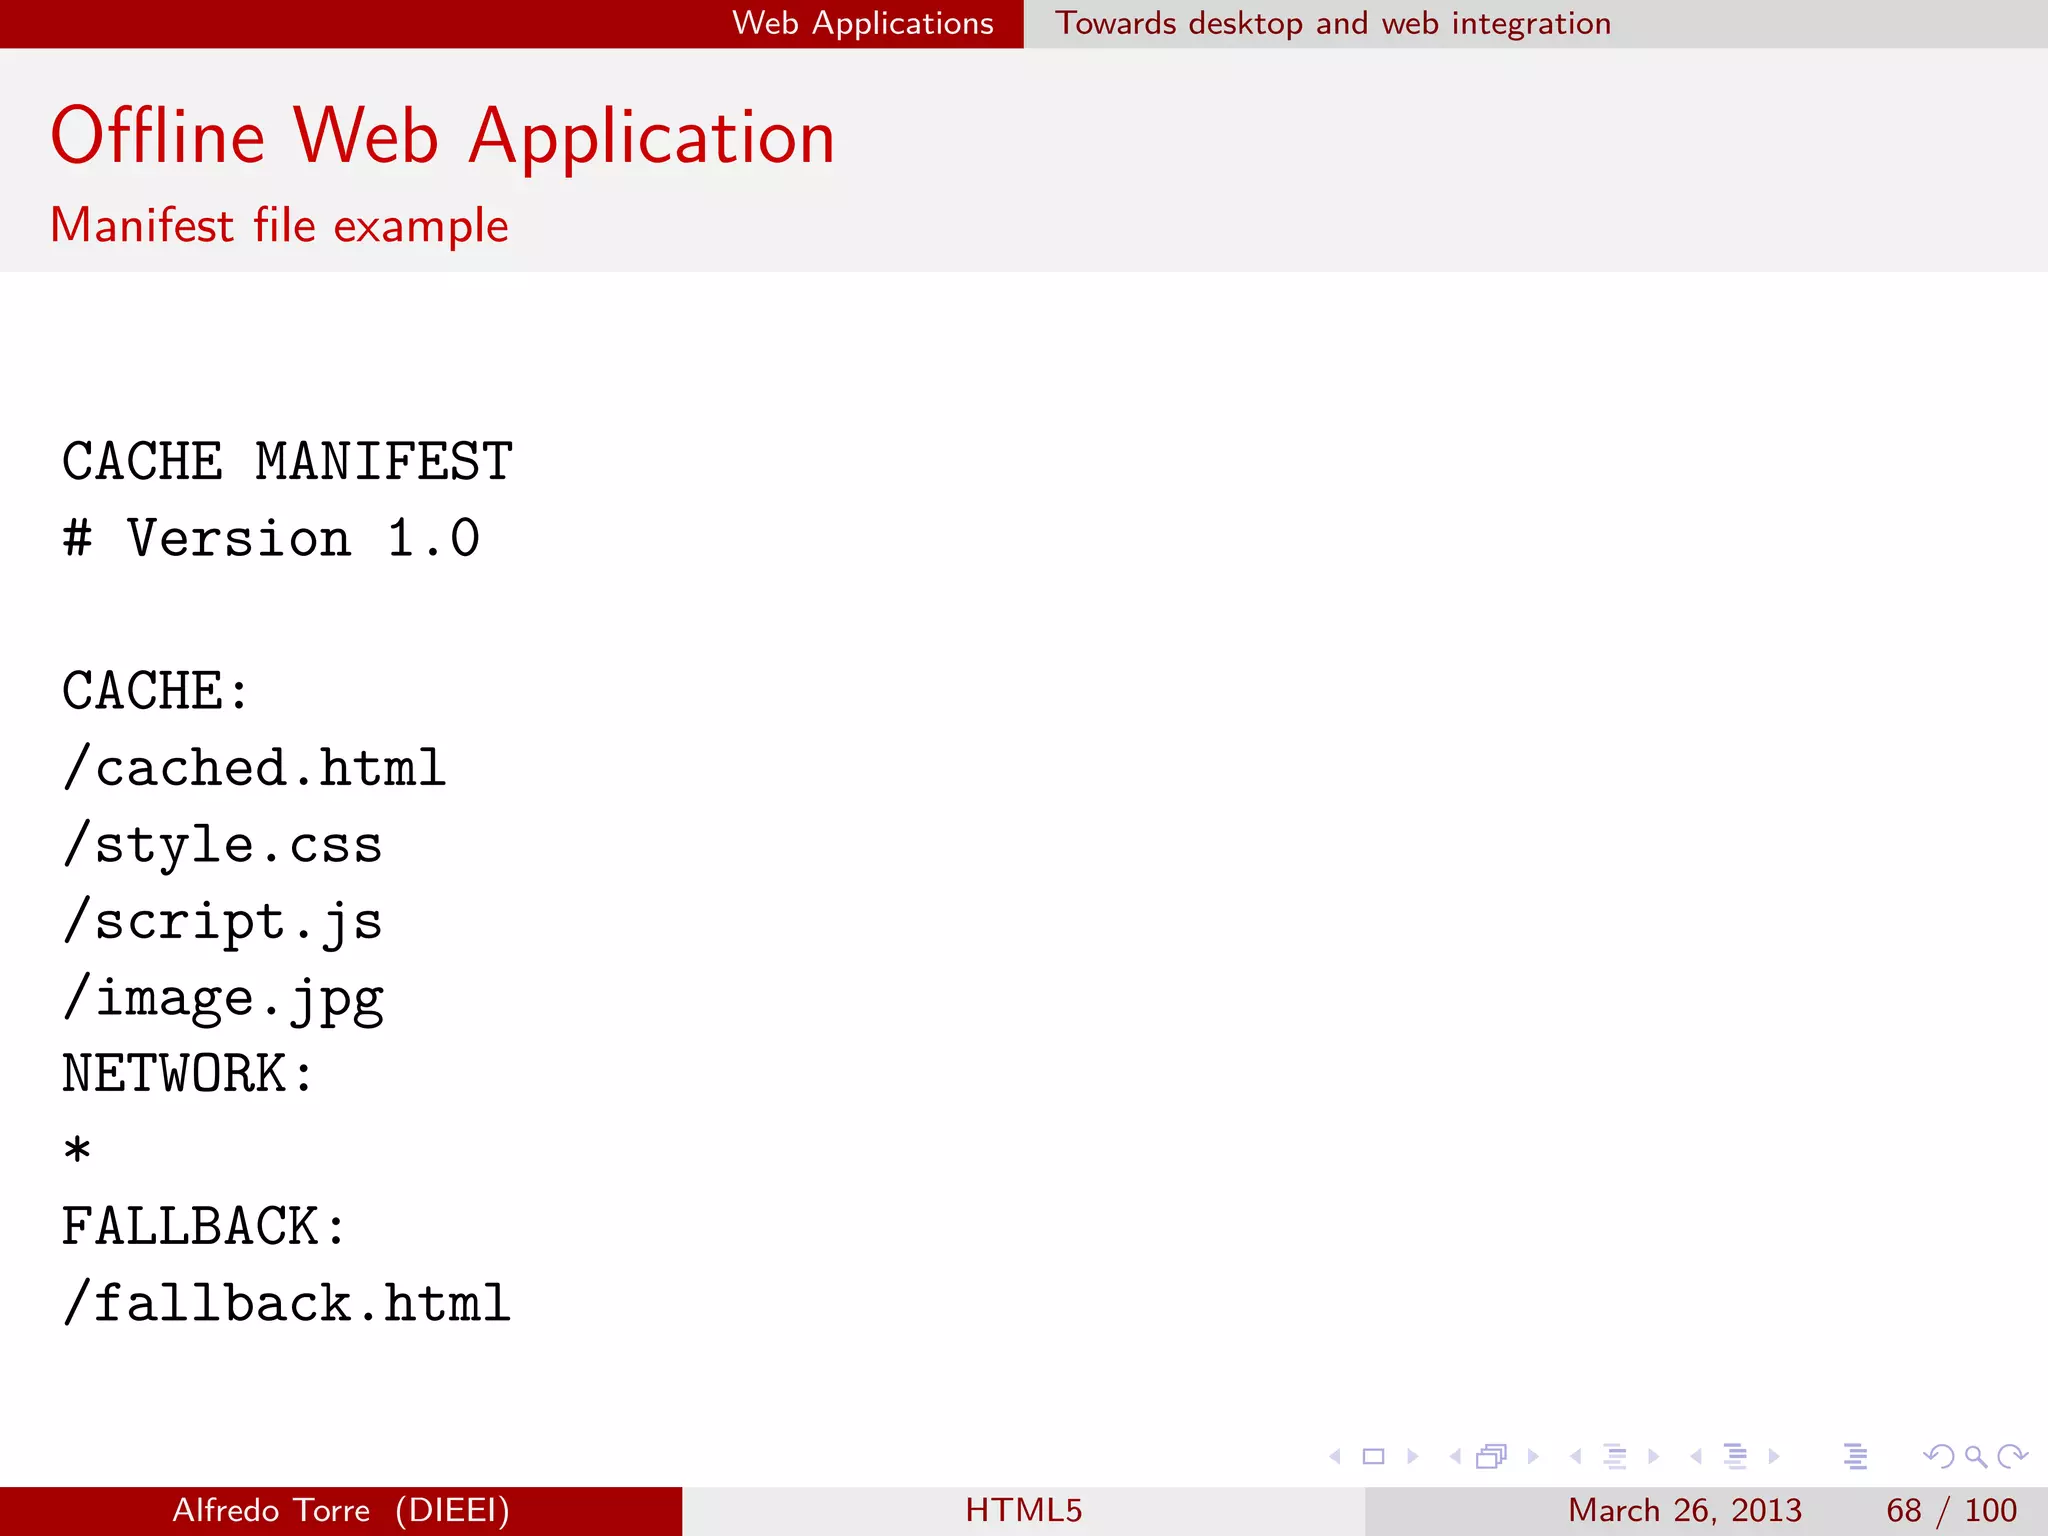Click the /image.jpg entry
Viewport: 2048px width, 1536px height.
[223, 999]
